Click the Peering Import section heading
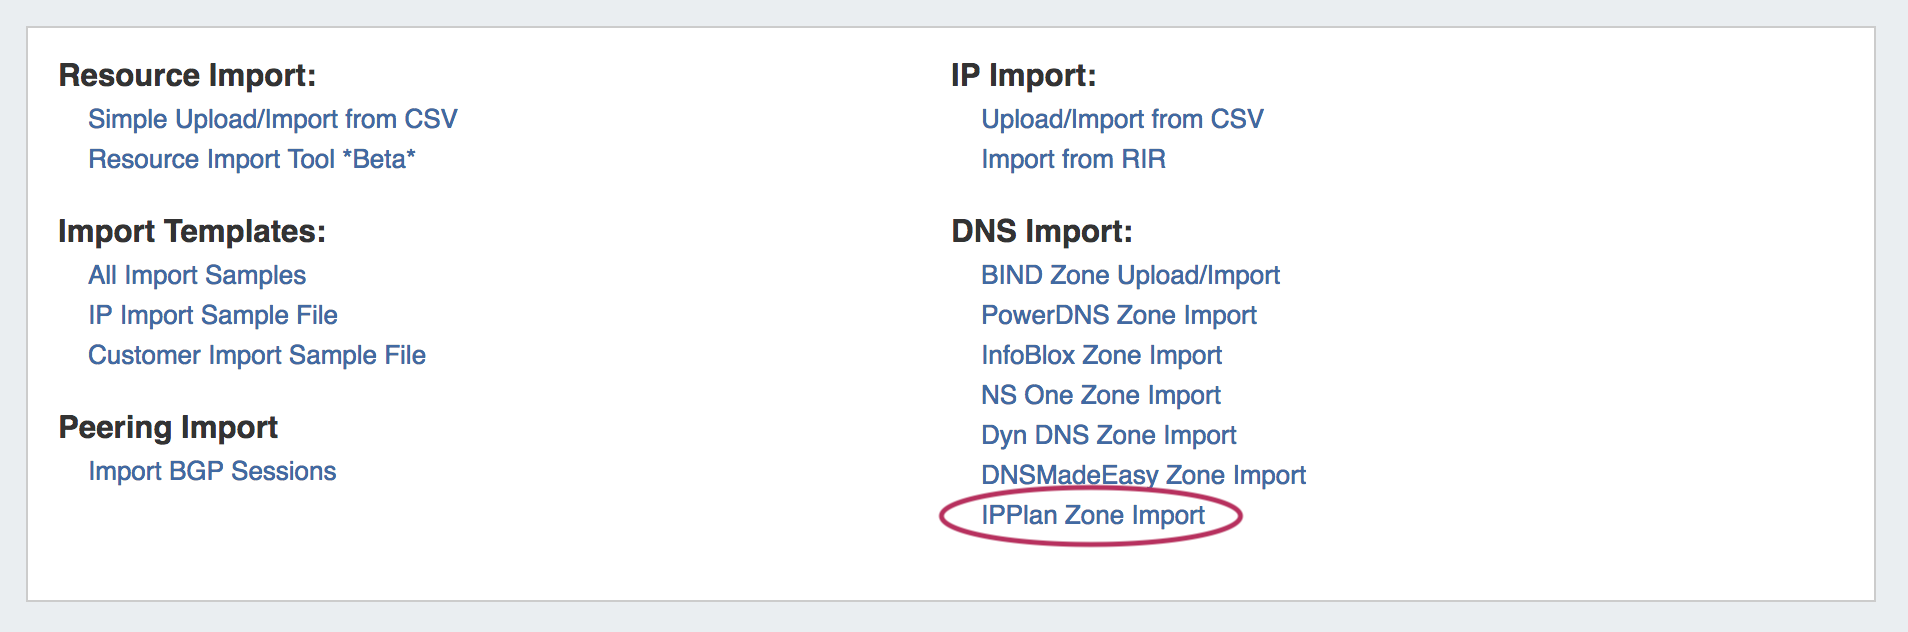 [168, 427]
